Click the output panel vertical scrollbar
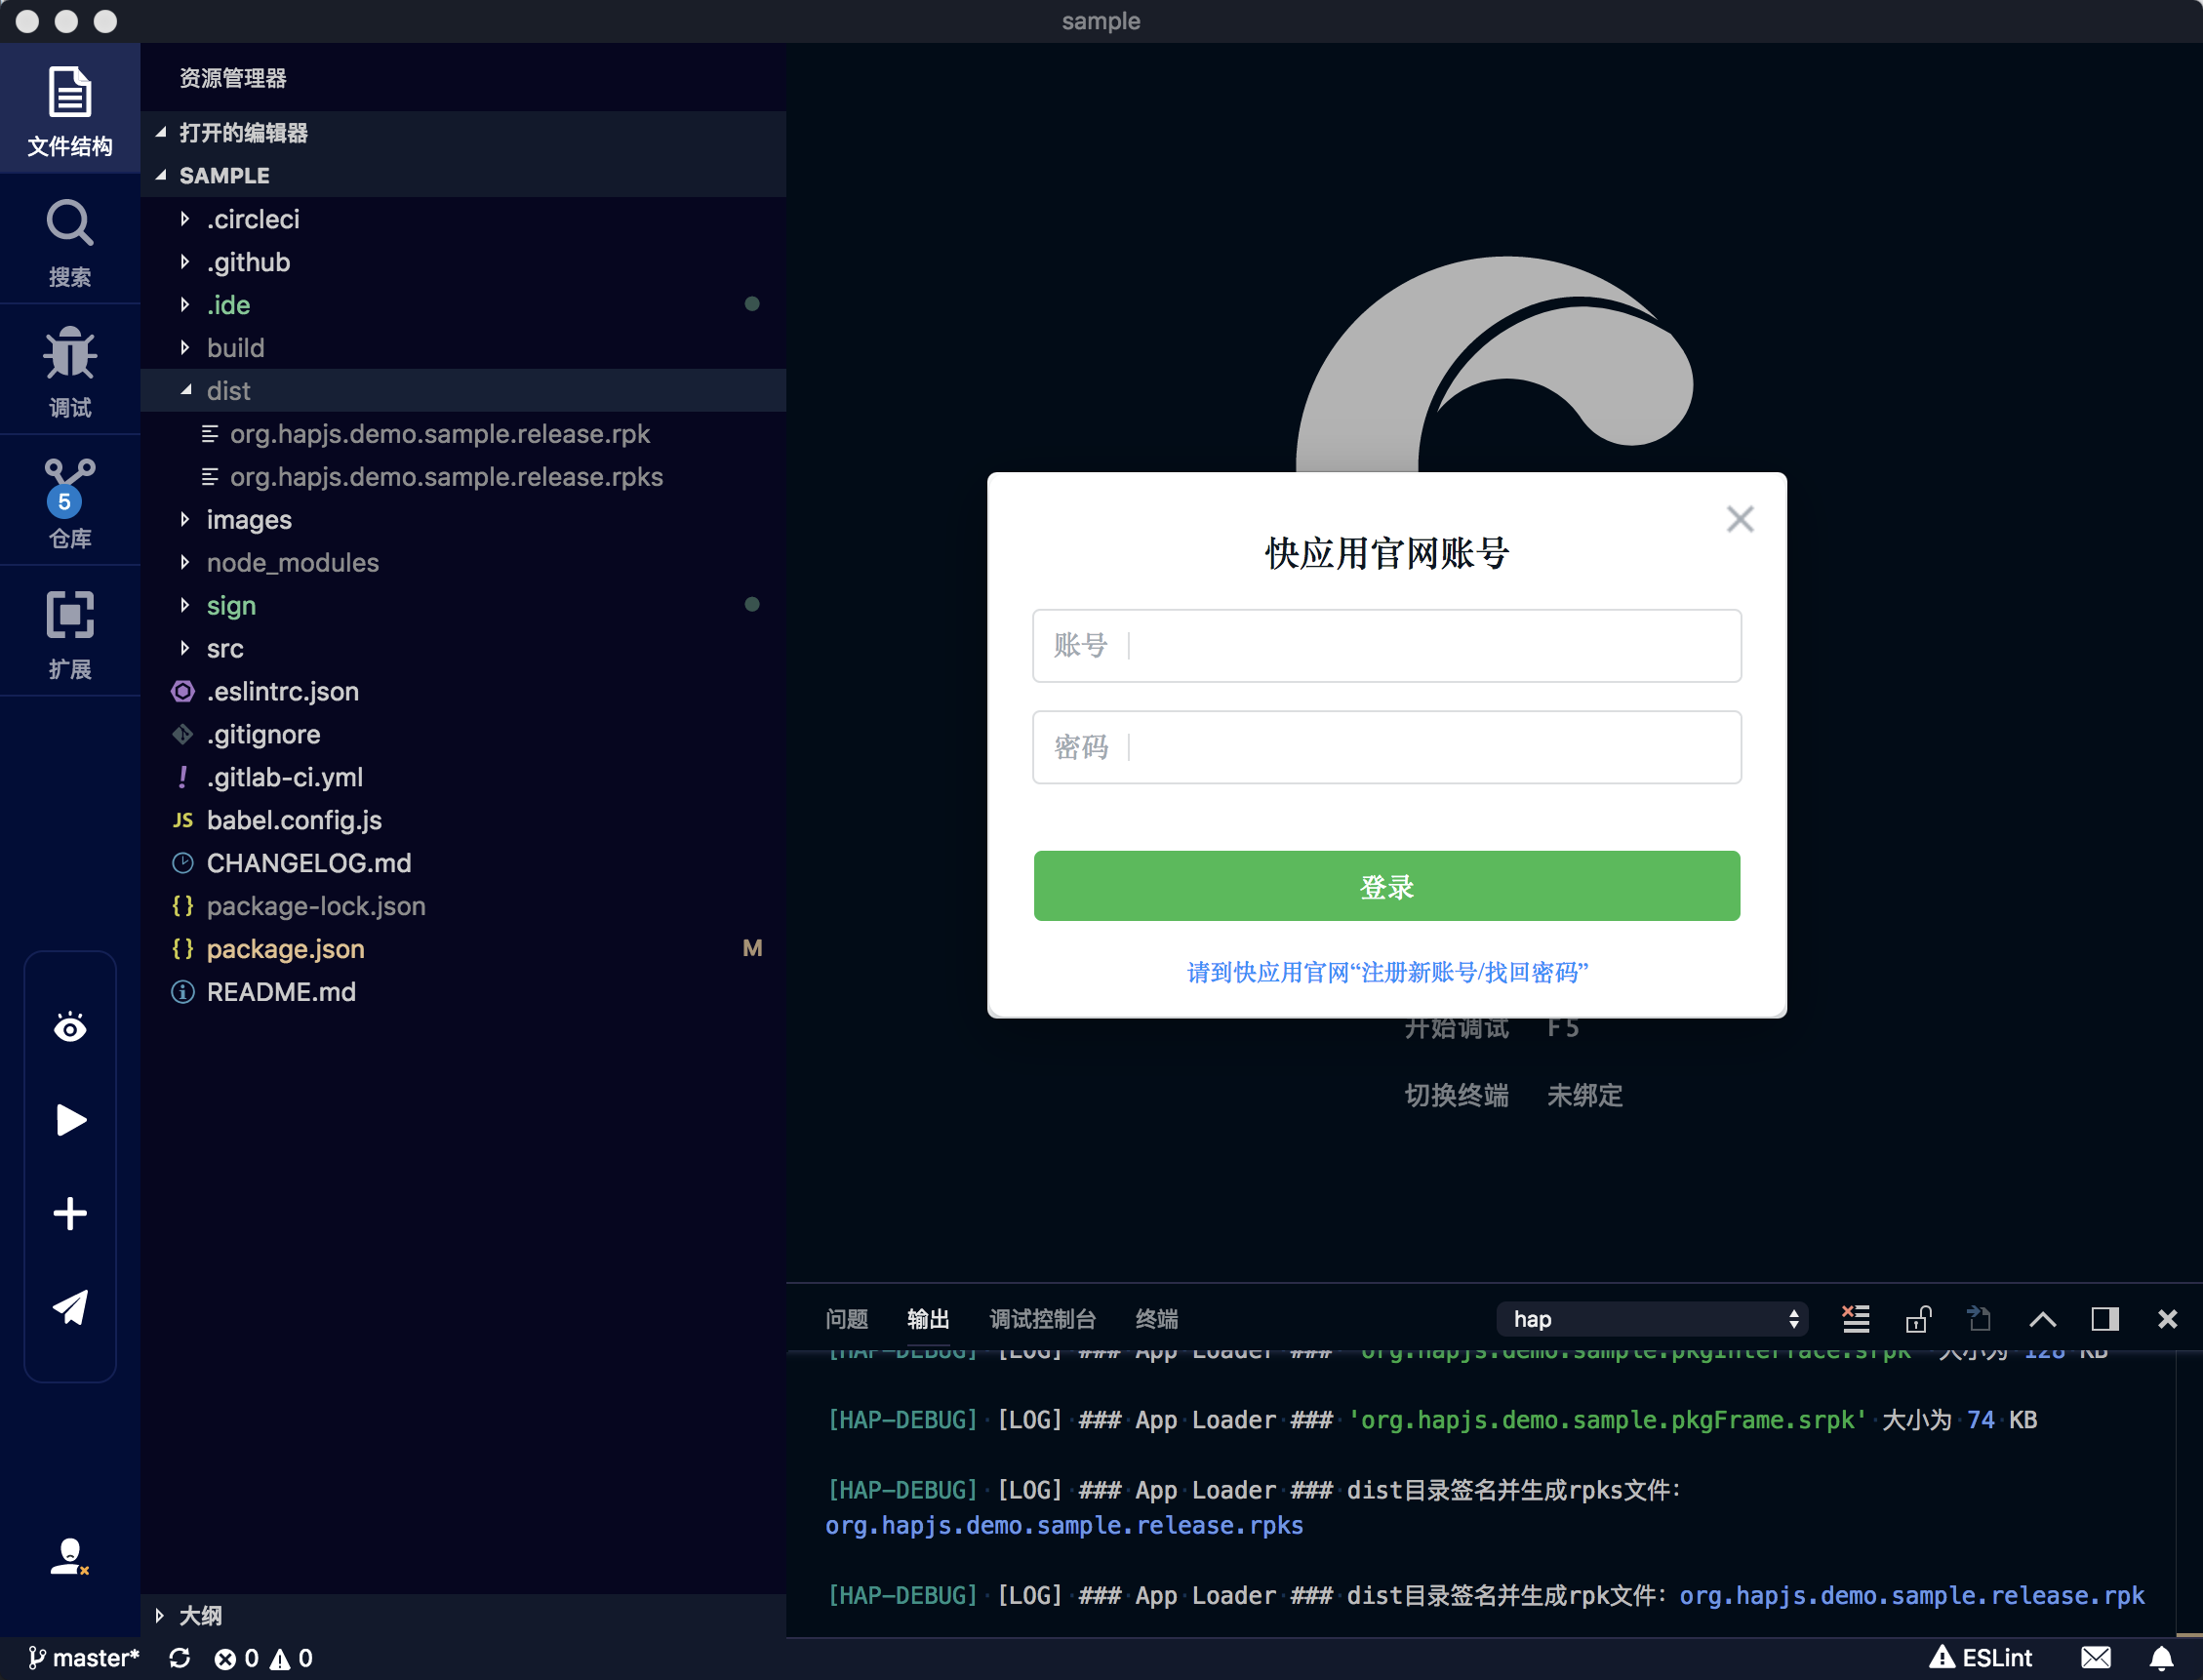2203x1680 pixels. pyautogui.click(x=2188, y=1493)
